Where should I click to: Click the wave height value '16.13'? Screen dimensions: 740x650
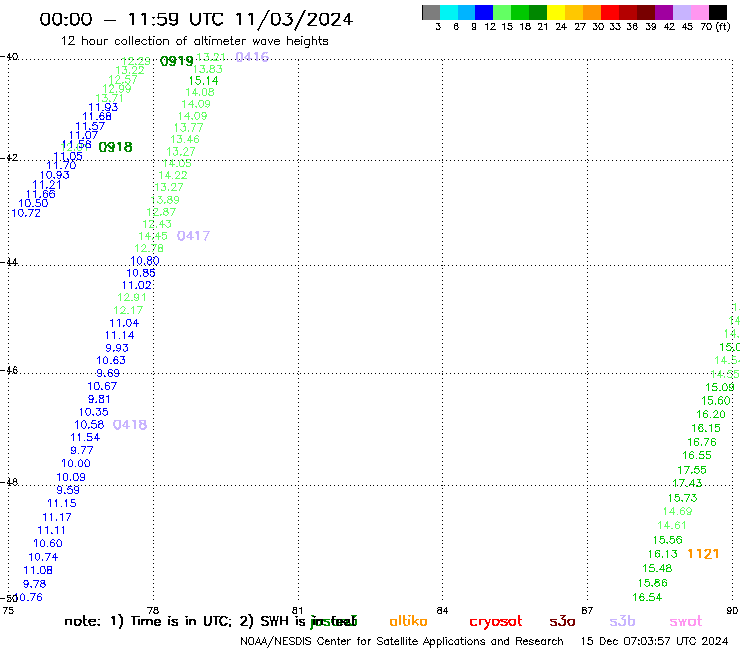663,554
